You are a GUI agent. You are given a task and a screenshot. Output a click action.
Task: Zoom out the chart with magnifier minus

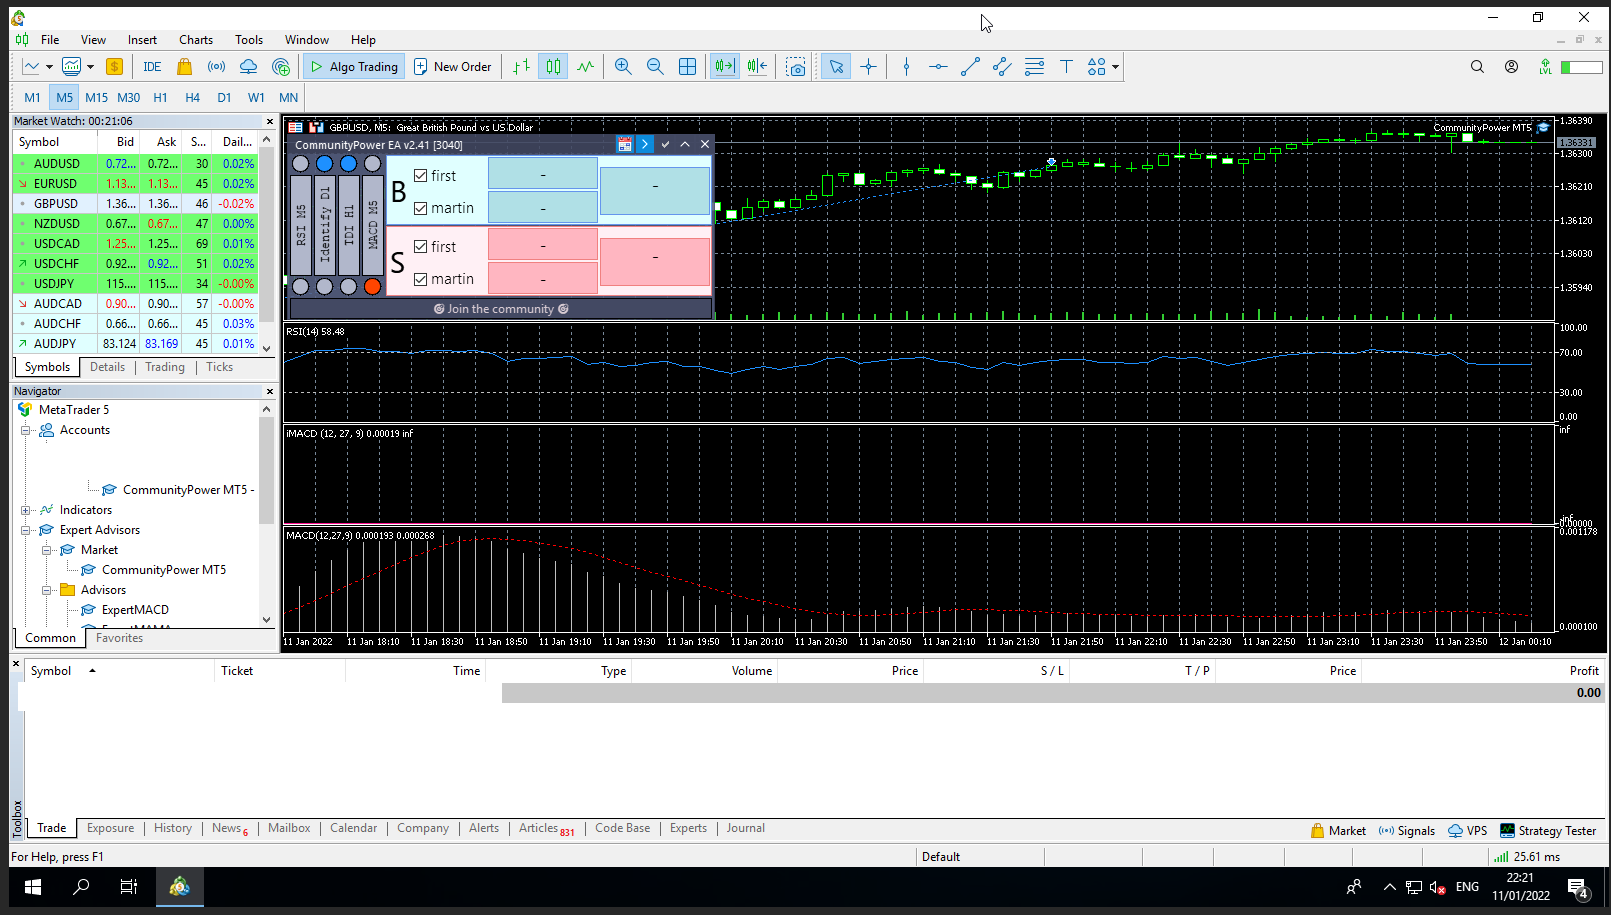point(655,66)
